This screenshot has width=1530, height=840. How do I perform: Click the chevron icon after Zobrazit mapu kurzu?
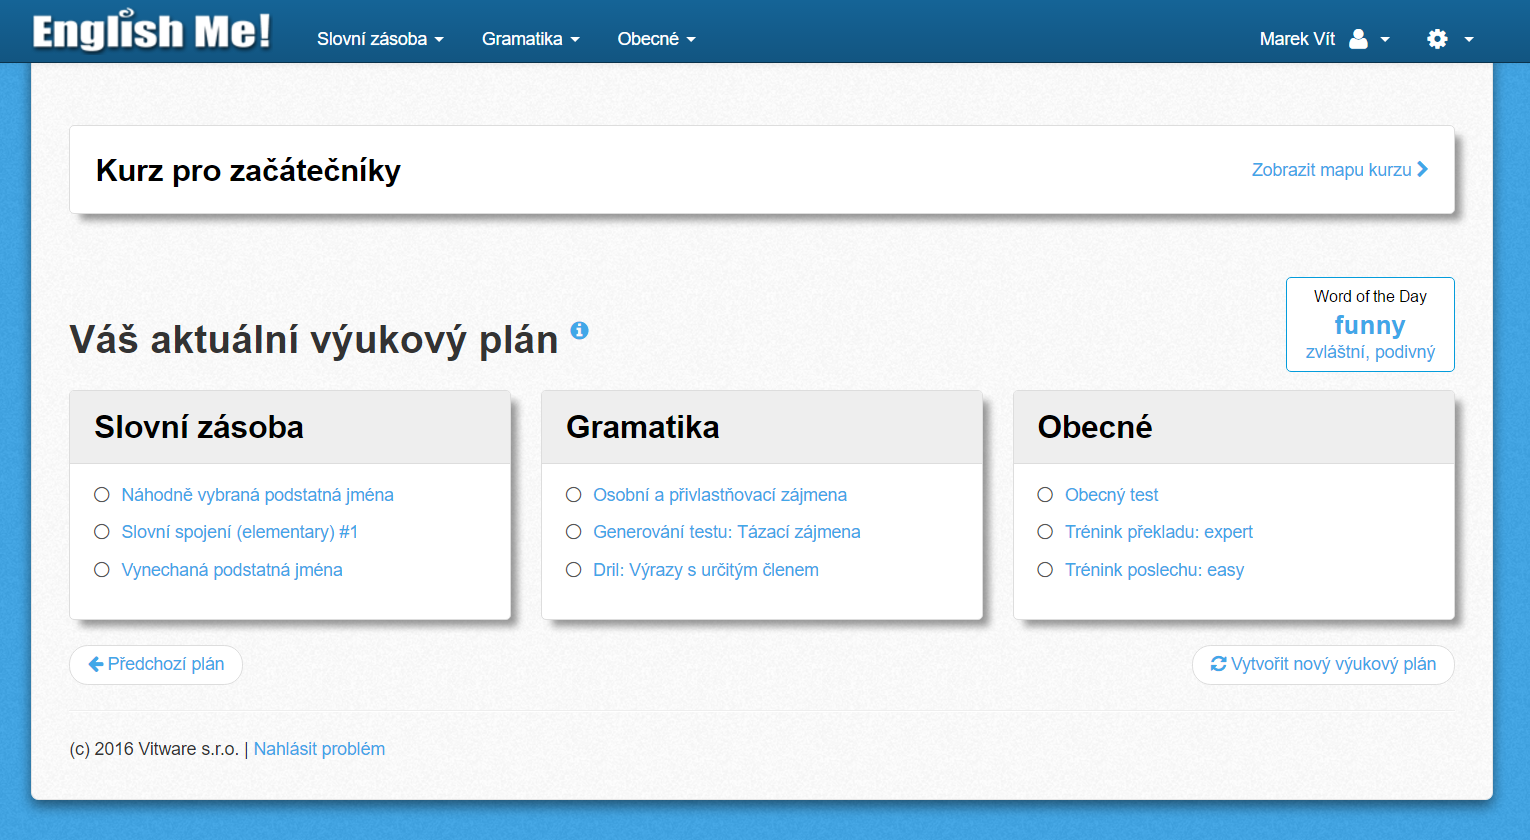1422,169
